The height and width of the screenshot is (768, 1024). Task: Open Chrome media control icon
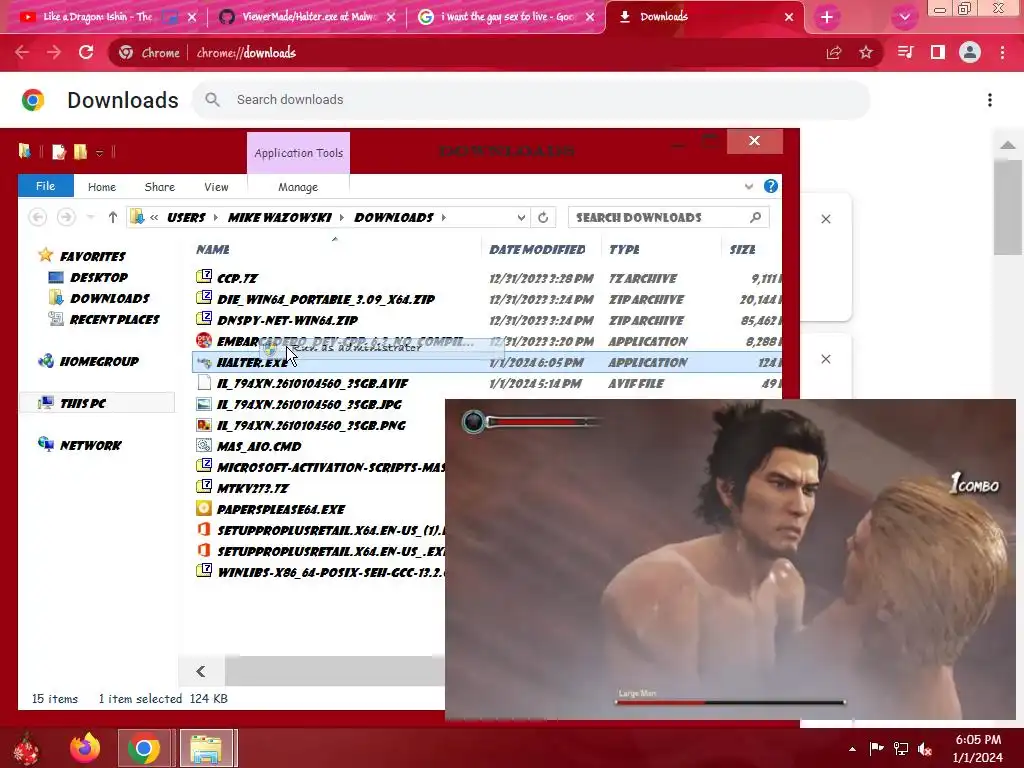click(905, 52)
